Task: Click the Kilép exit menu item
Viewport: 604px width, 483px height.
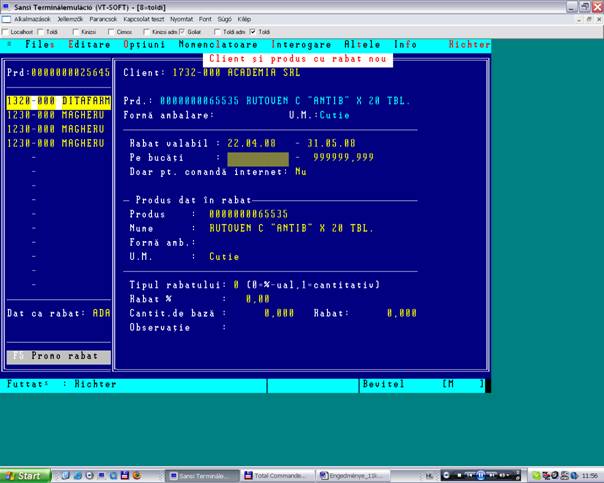Action: [244, 19]
